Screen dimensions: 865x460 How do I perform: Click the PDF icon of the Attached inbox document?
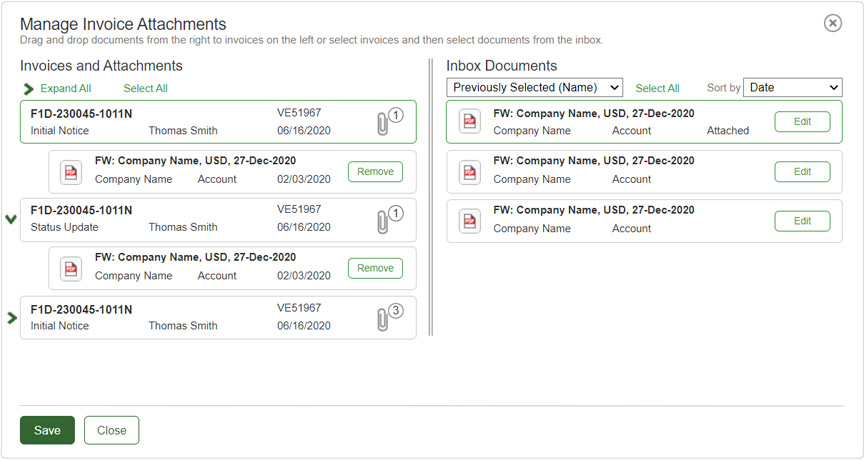tap(469, 122)
